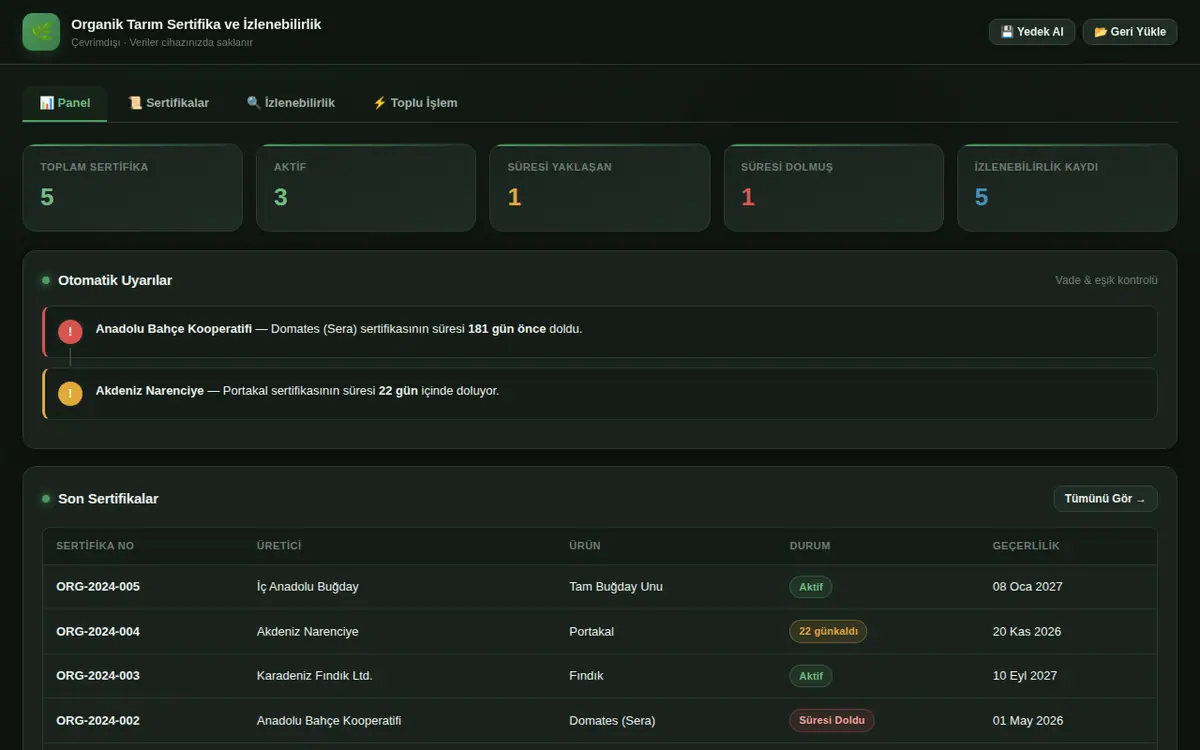The height and width of the screenshot is (750, 1200).
Task: Click Anadolu Bahçe Kooperatifi in the Üretici column
Action: 329,721
